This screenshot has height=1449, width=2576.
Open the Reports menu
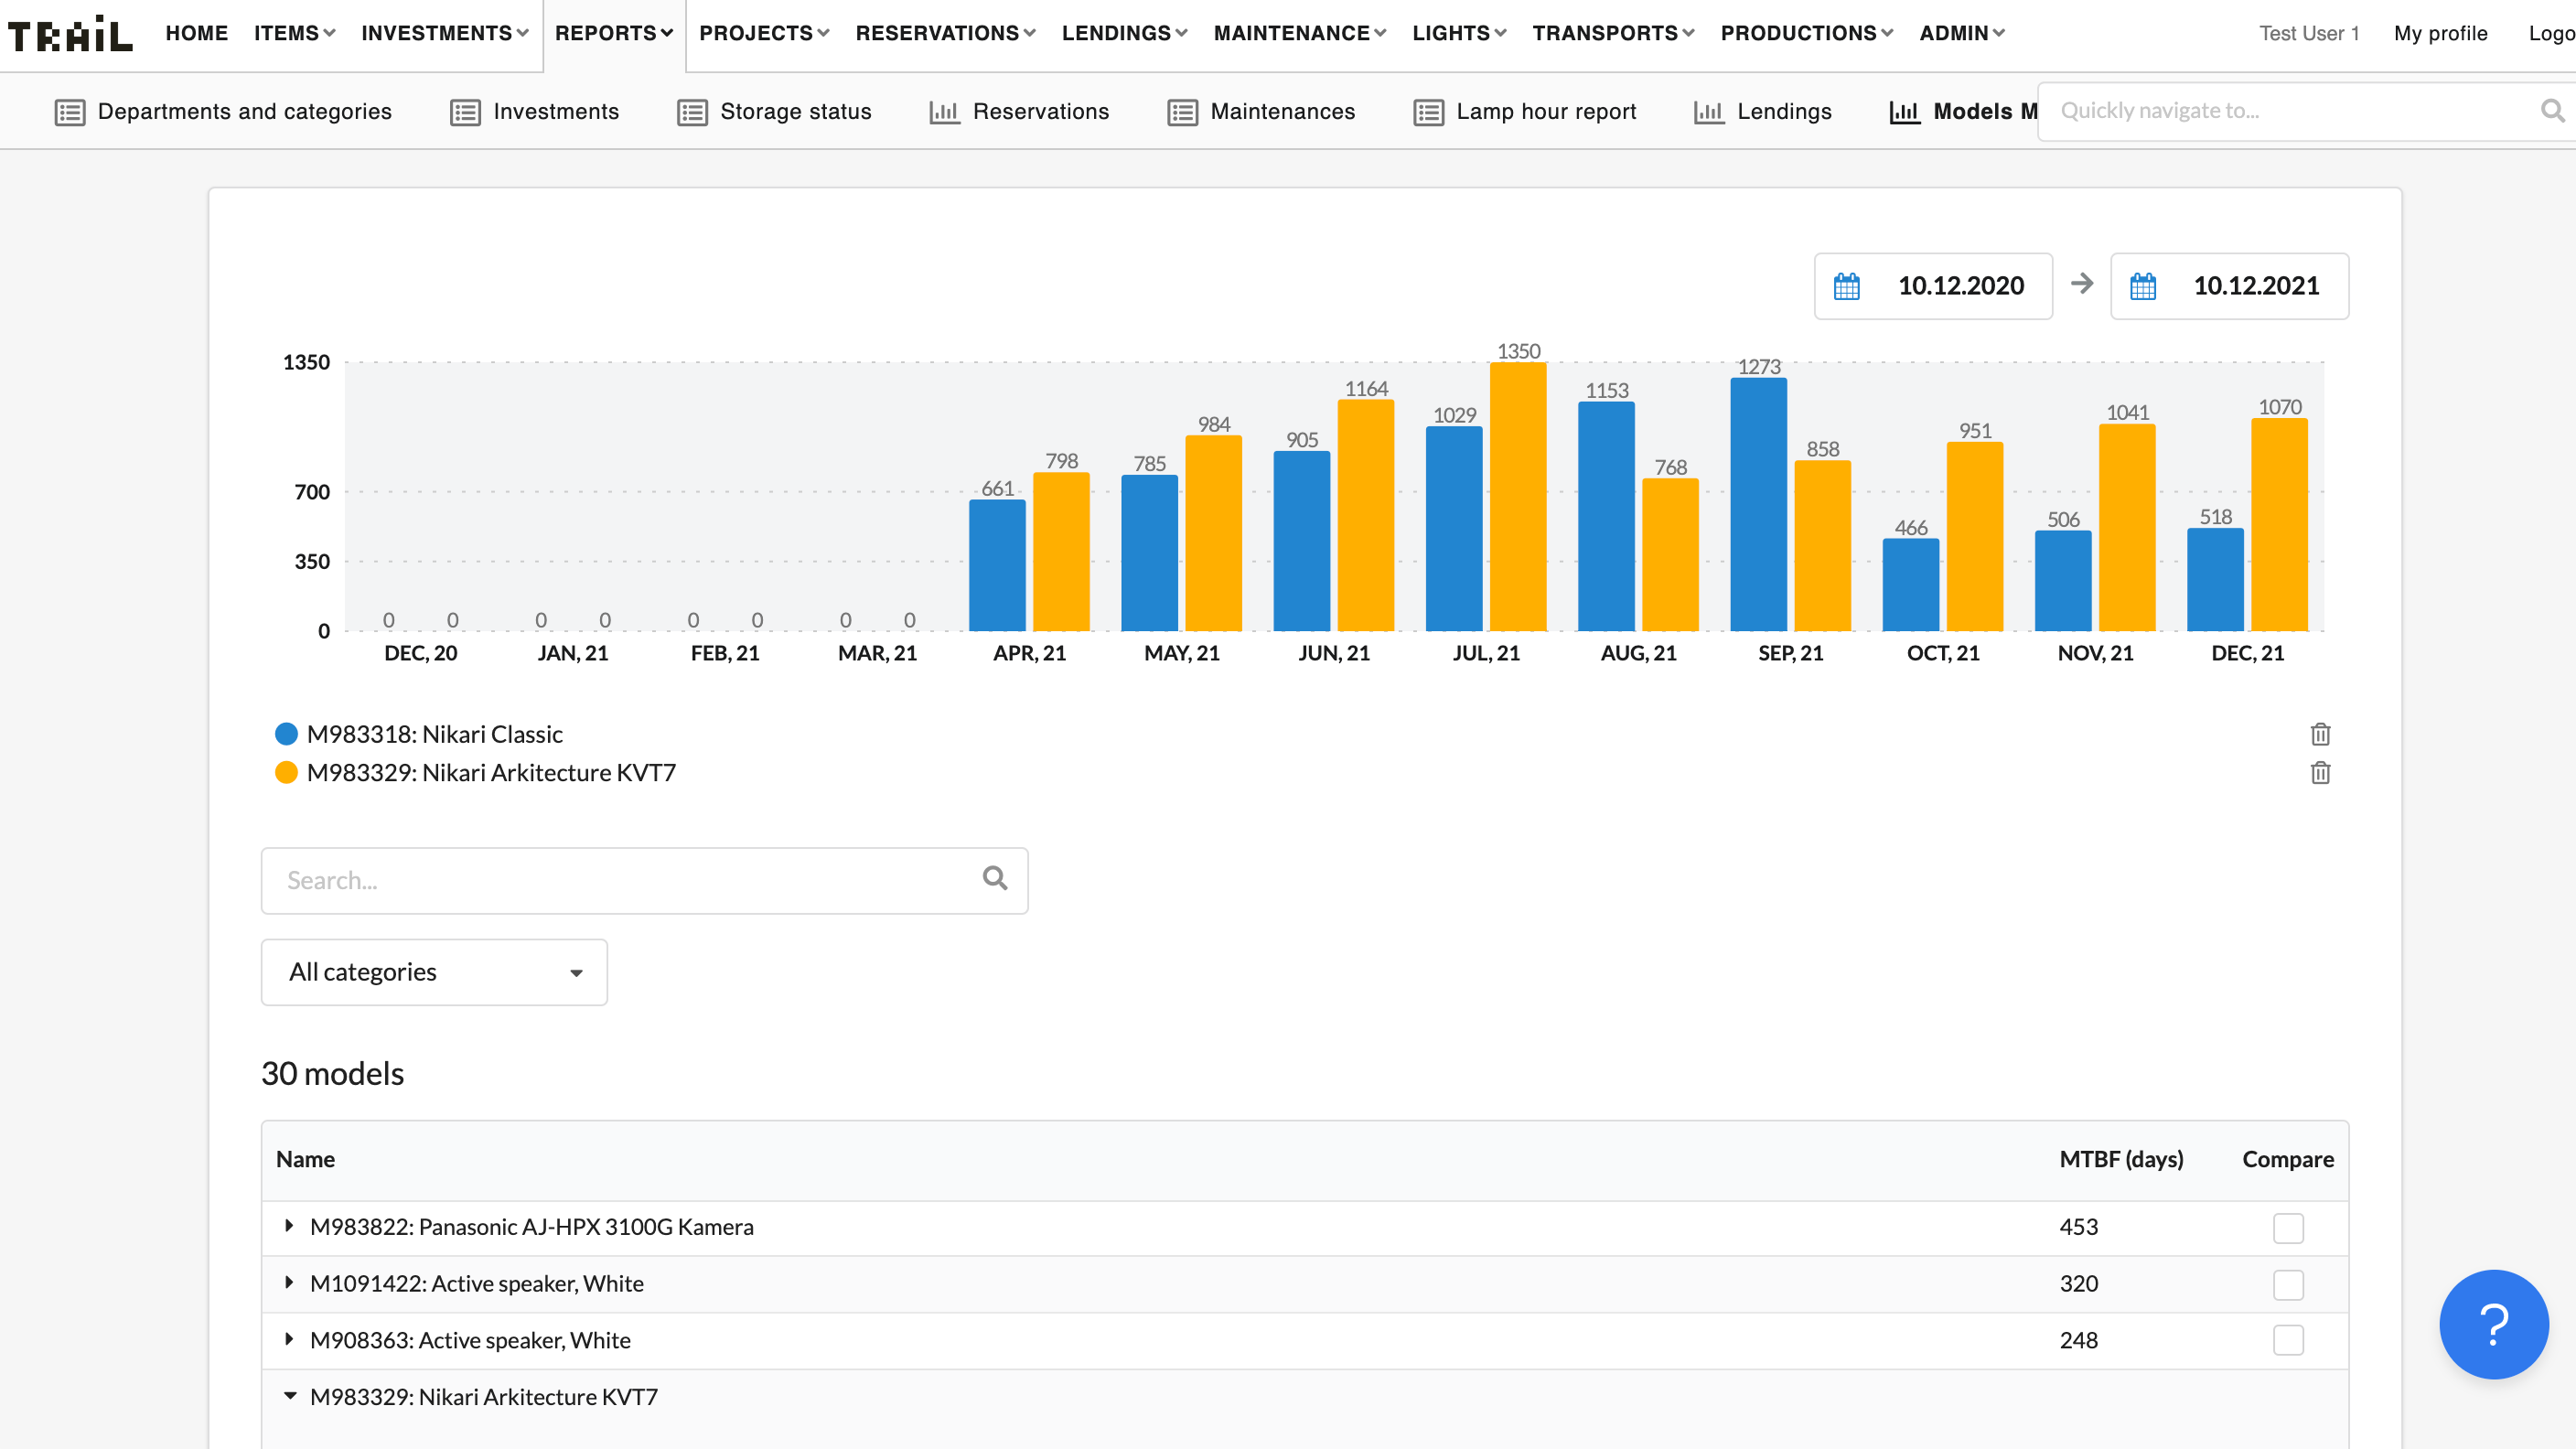point(614,34)
